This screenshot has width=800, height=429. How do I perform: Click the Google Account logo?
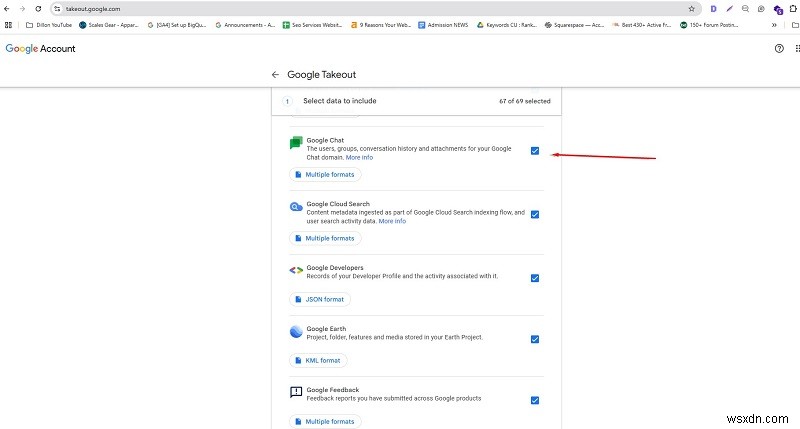[40, 48]
